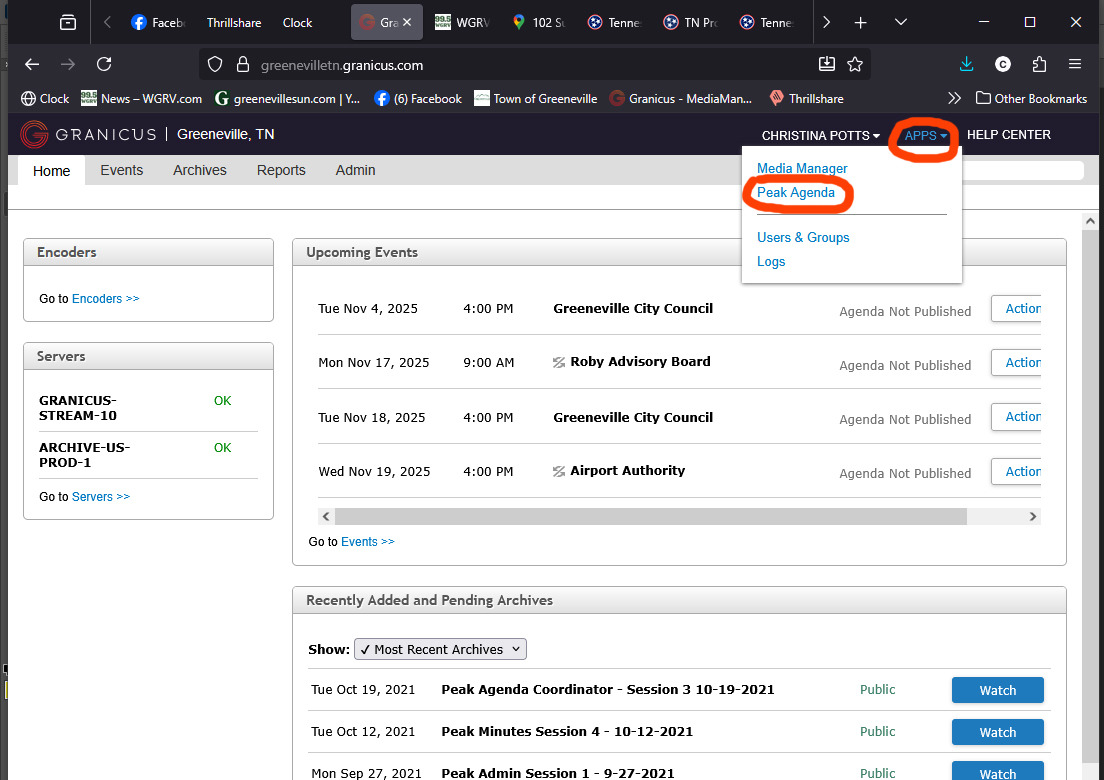Click the page reload icon
Viewport: 1104px width, 780px height.
[x=104, y=63]
